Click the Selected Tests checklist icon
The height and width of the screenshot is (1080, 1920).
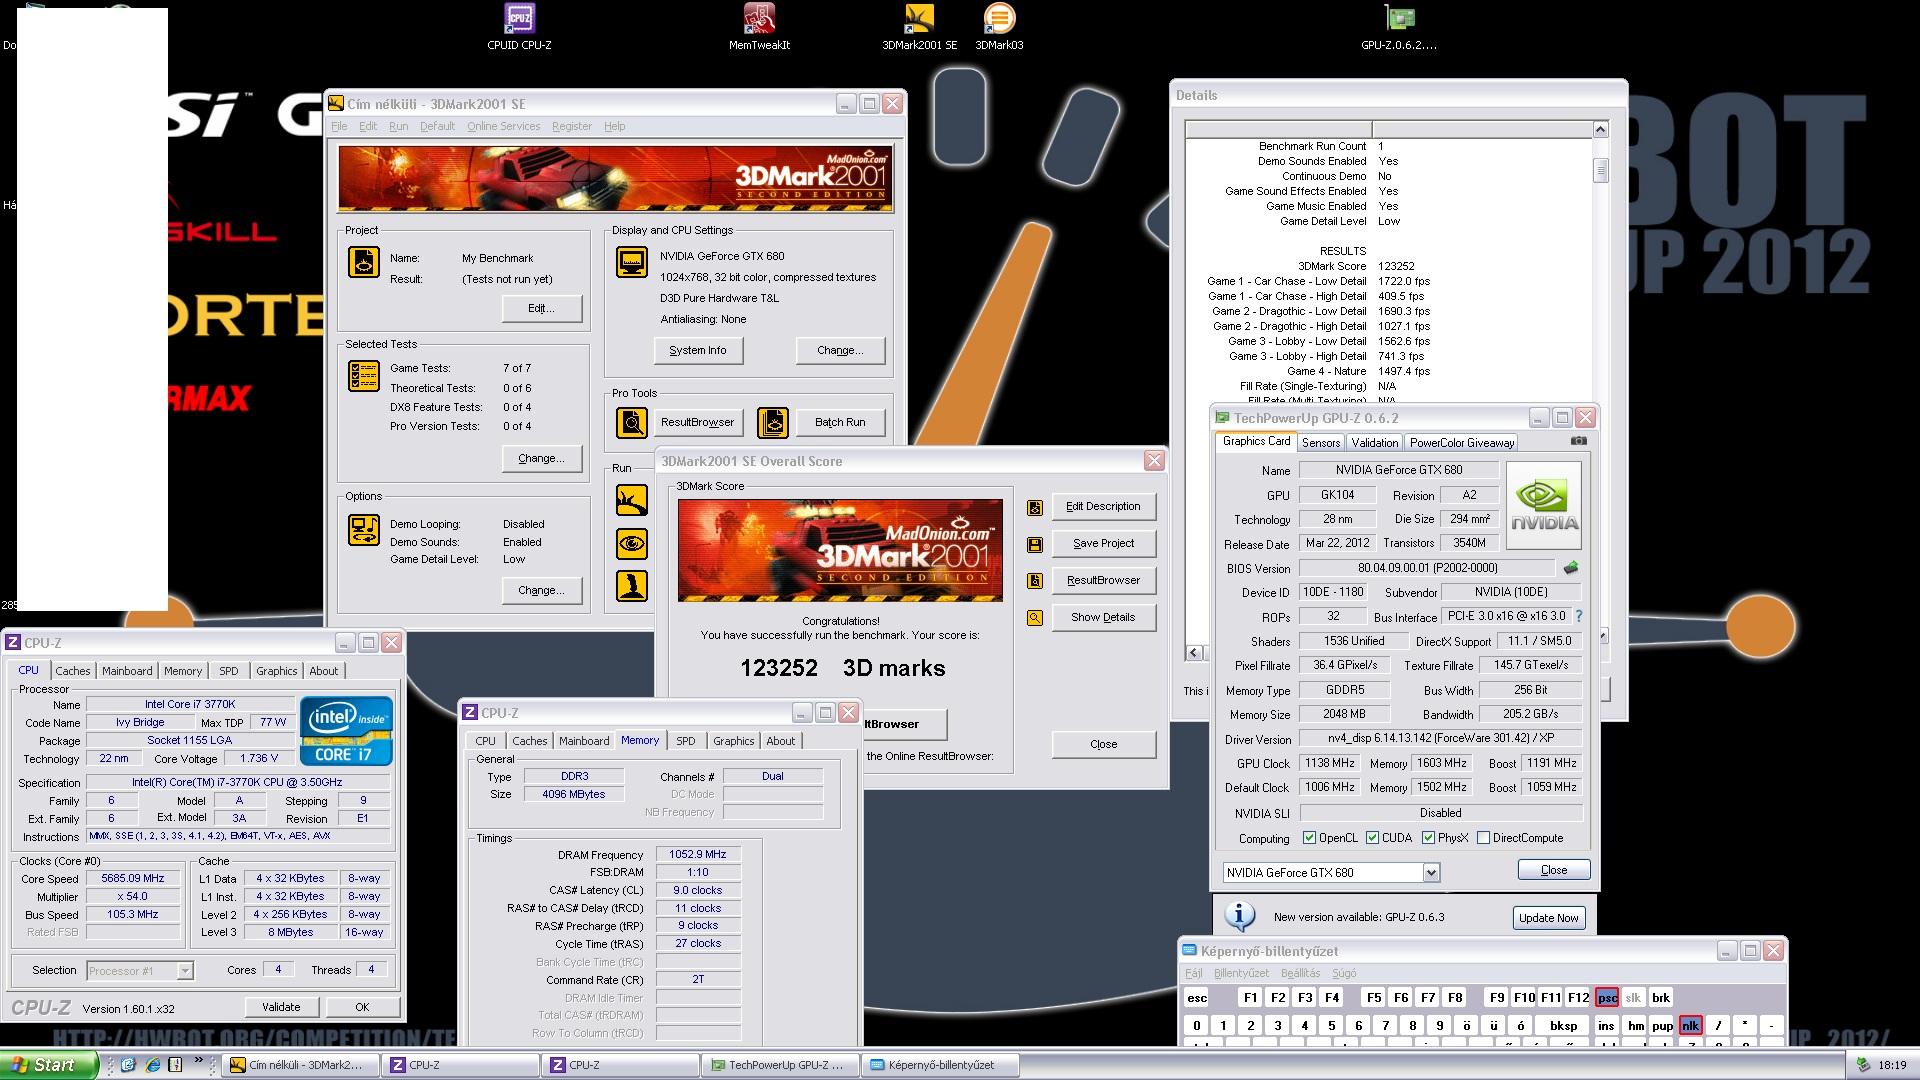pyautogui.click(x=363, y=376)
